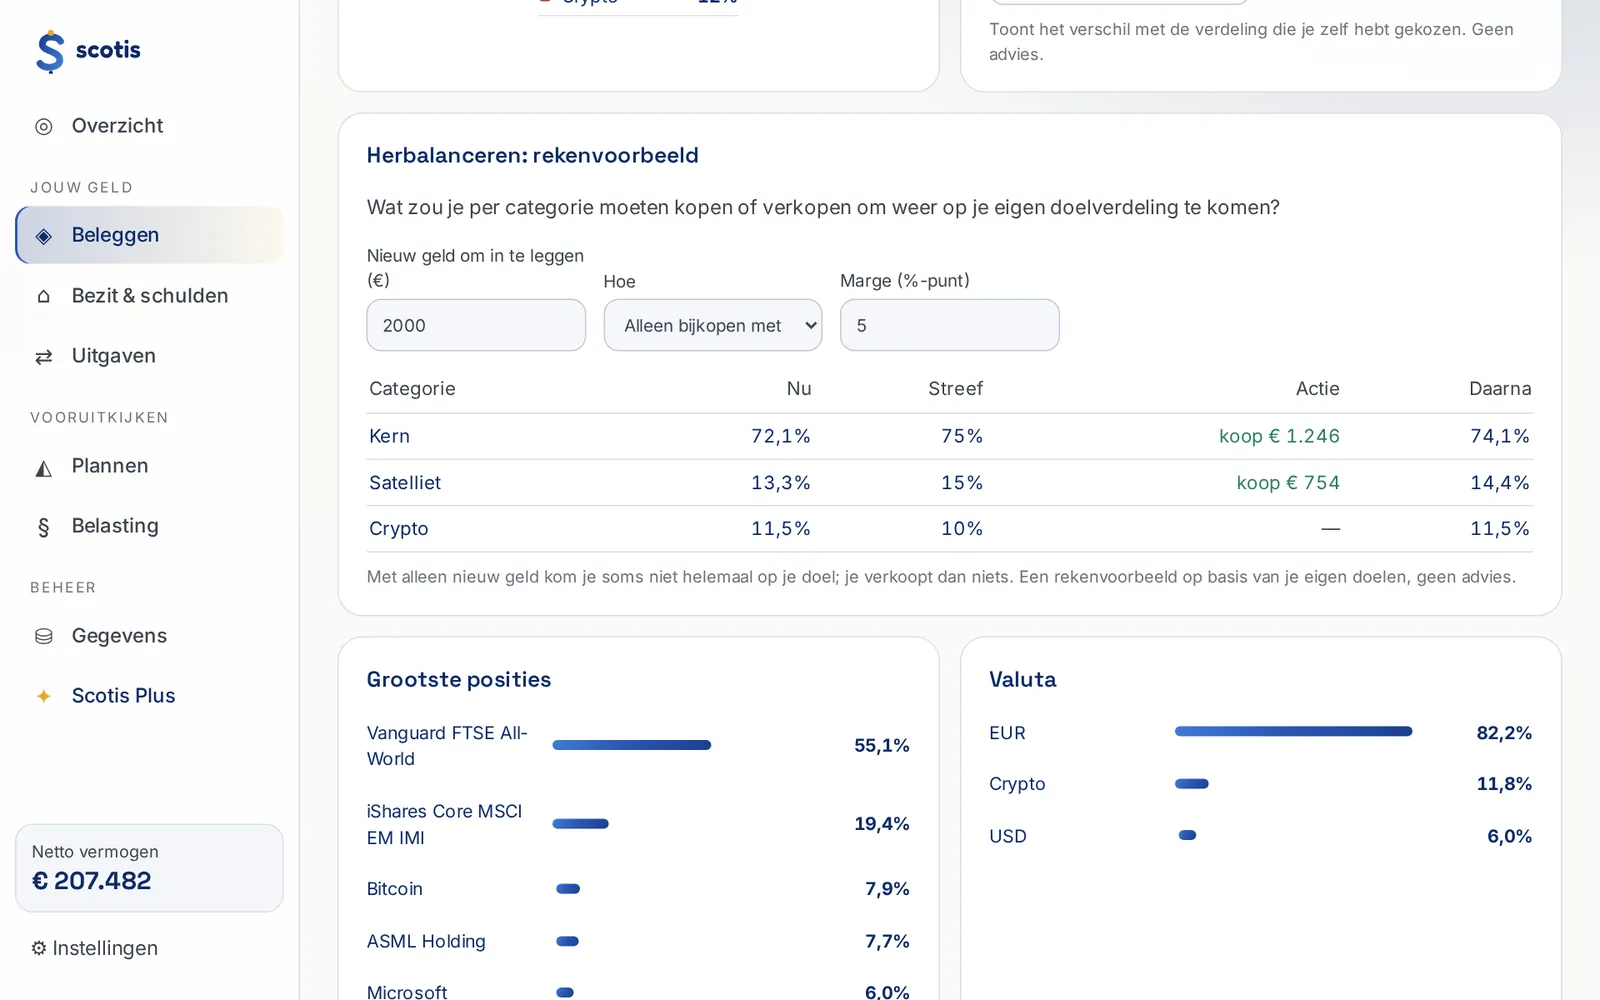Click the Vanguard FTSE All-World progress bar
Image resolution: width=1600 pixels, height=1000 pixels.
tap(632, 745)
